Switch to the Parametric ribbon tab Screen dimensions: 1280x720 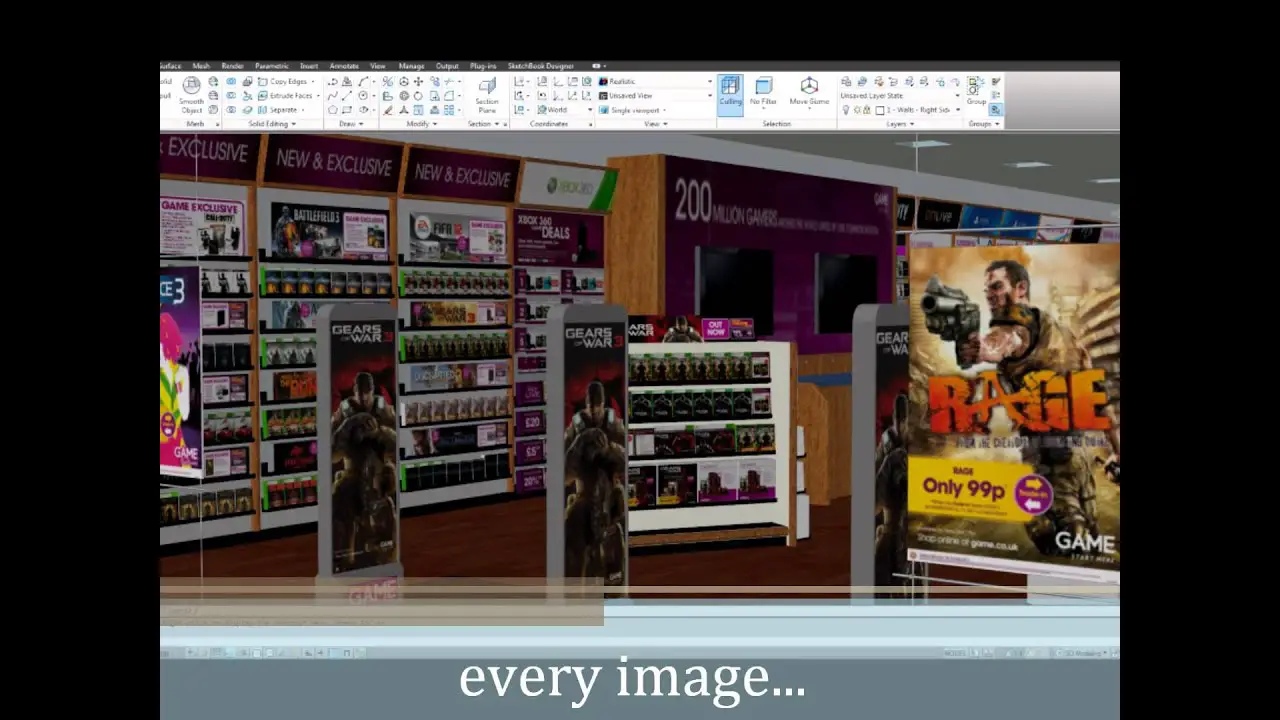point(272,66)
